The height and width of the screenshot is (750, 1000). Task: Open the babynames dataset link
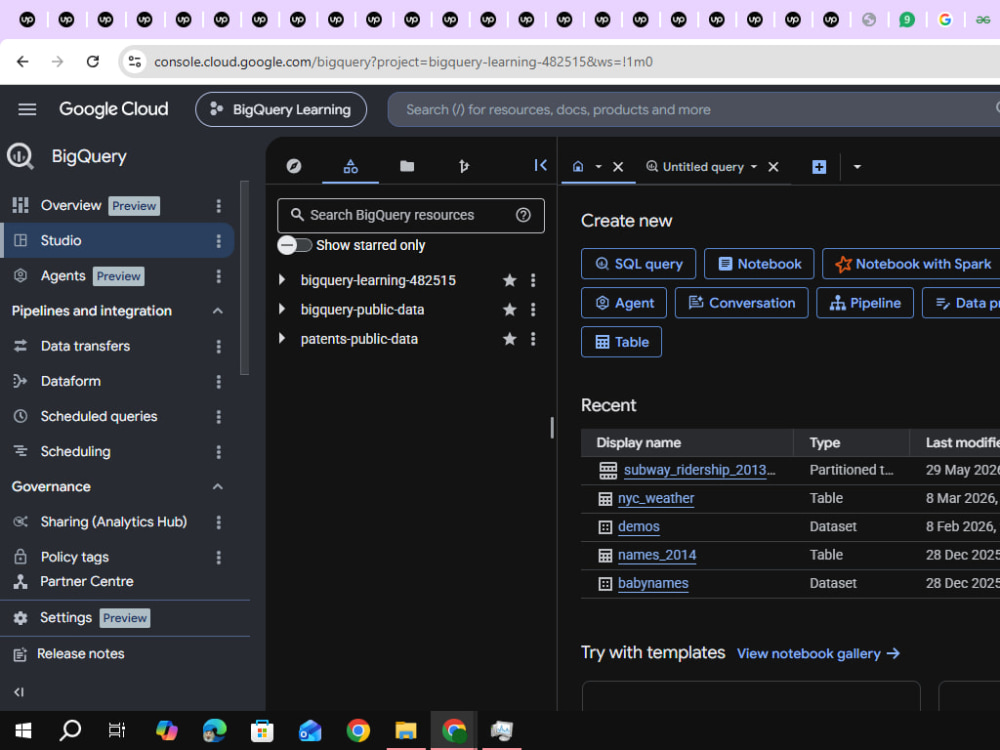(653, 584)
